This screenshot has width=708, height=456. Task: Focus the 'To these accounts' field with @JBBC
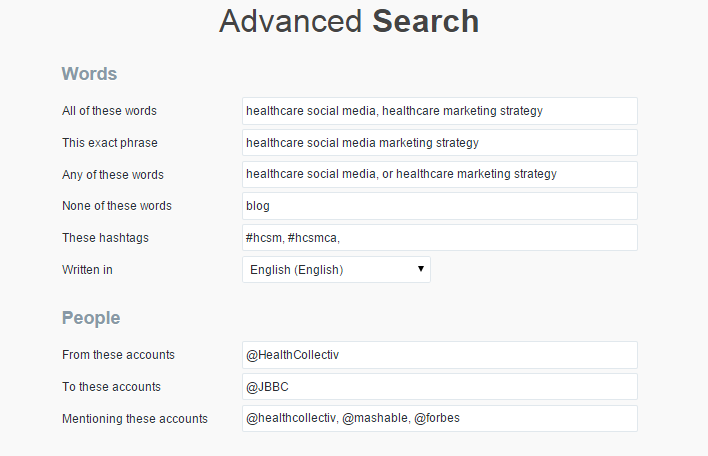[439, 387]
